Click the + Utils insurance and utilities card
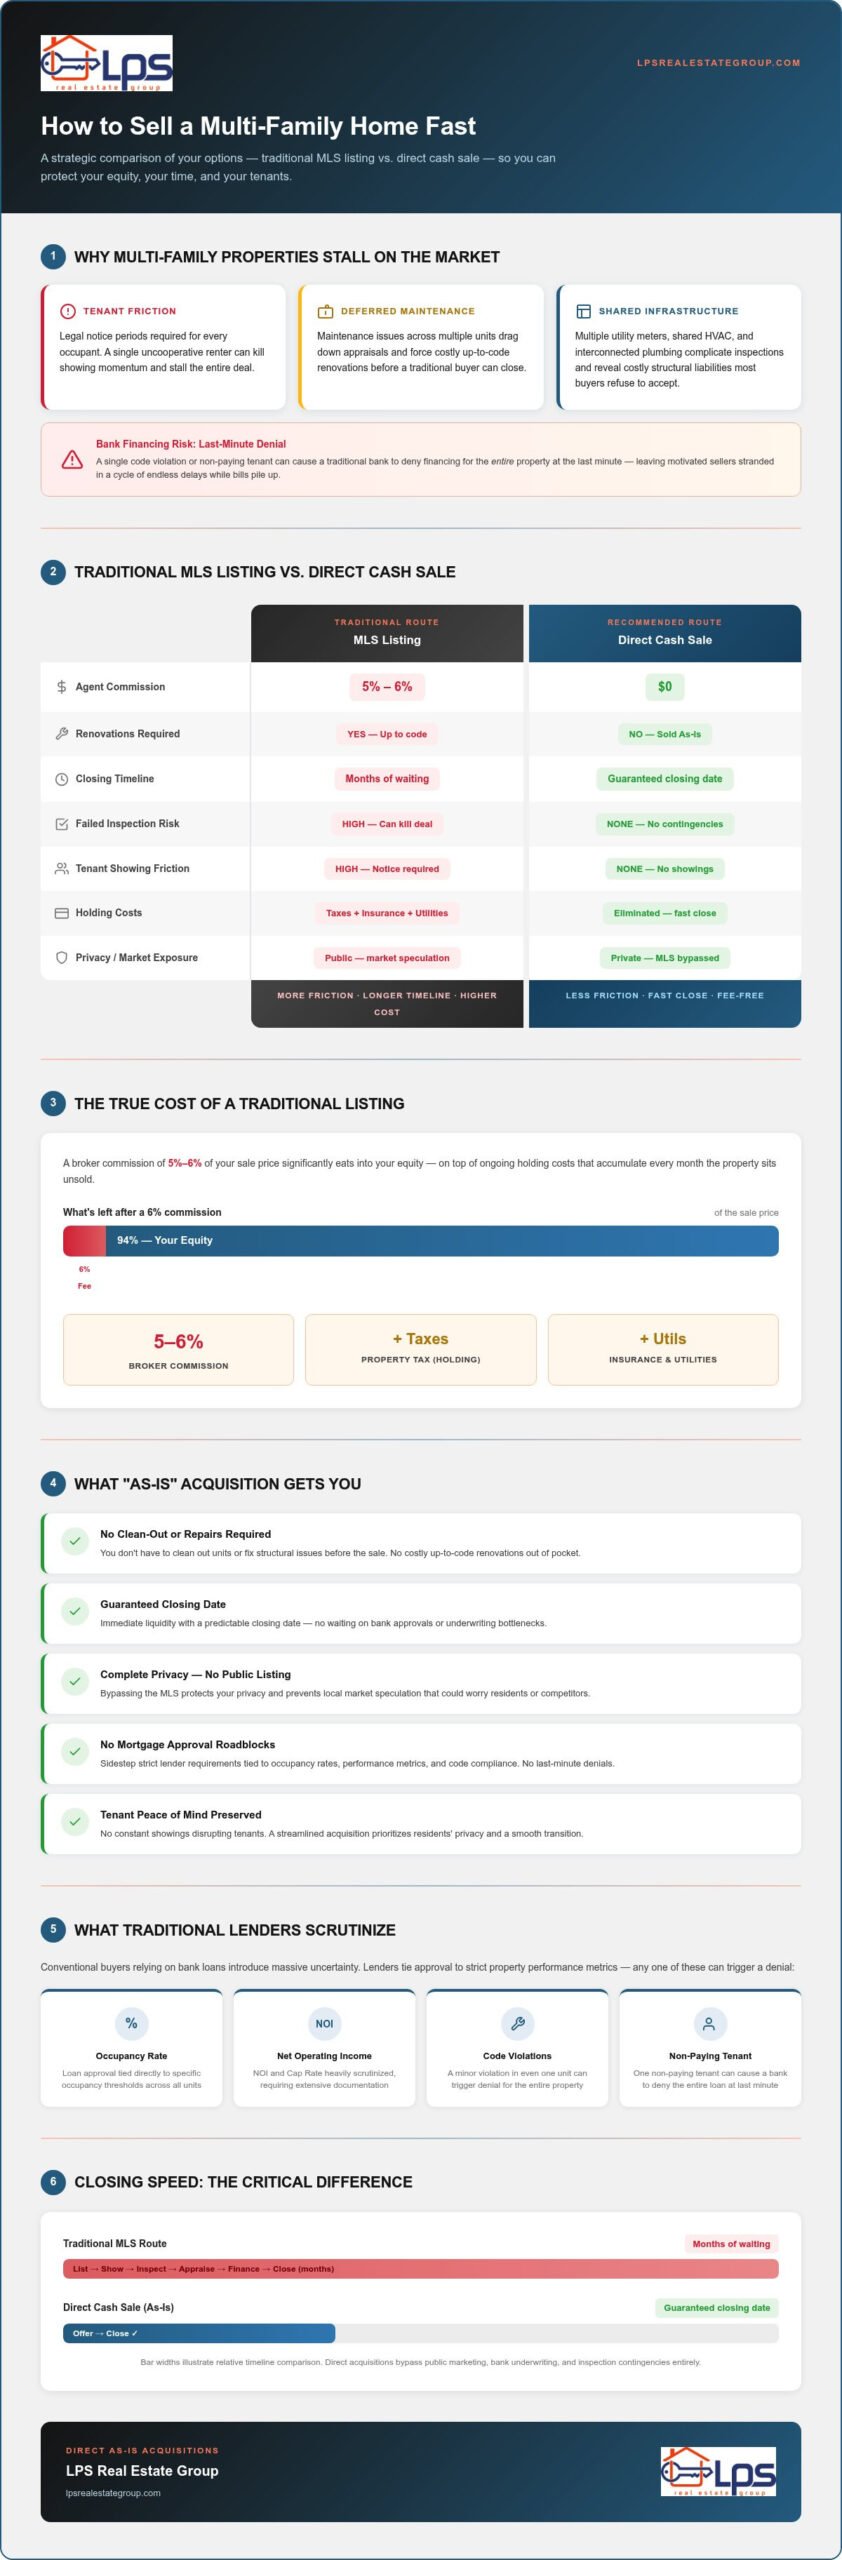Image resolution: width=842 pixels, height=2560 pixels. pyautogui.click(x=663, y=1350)
